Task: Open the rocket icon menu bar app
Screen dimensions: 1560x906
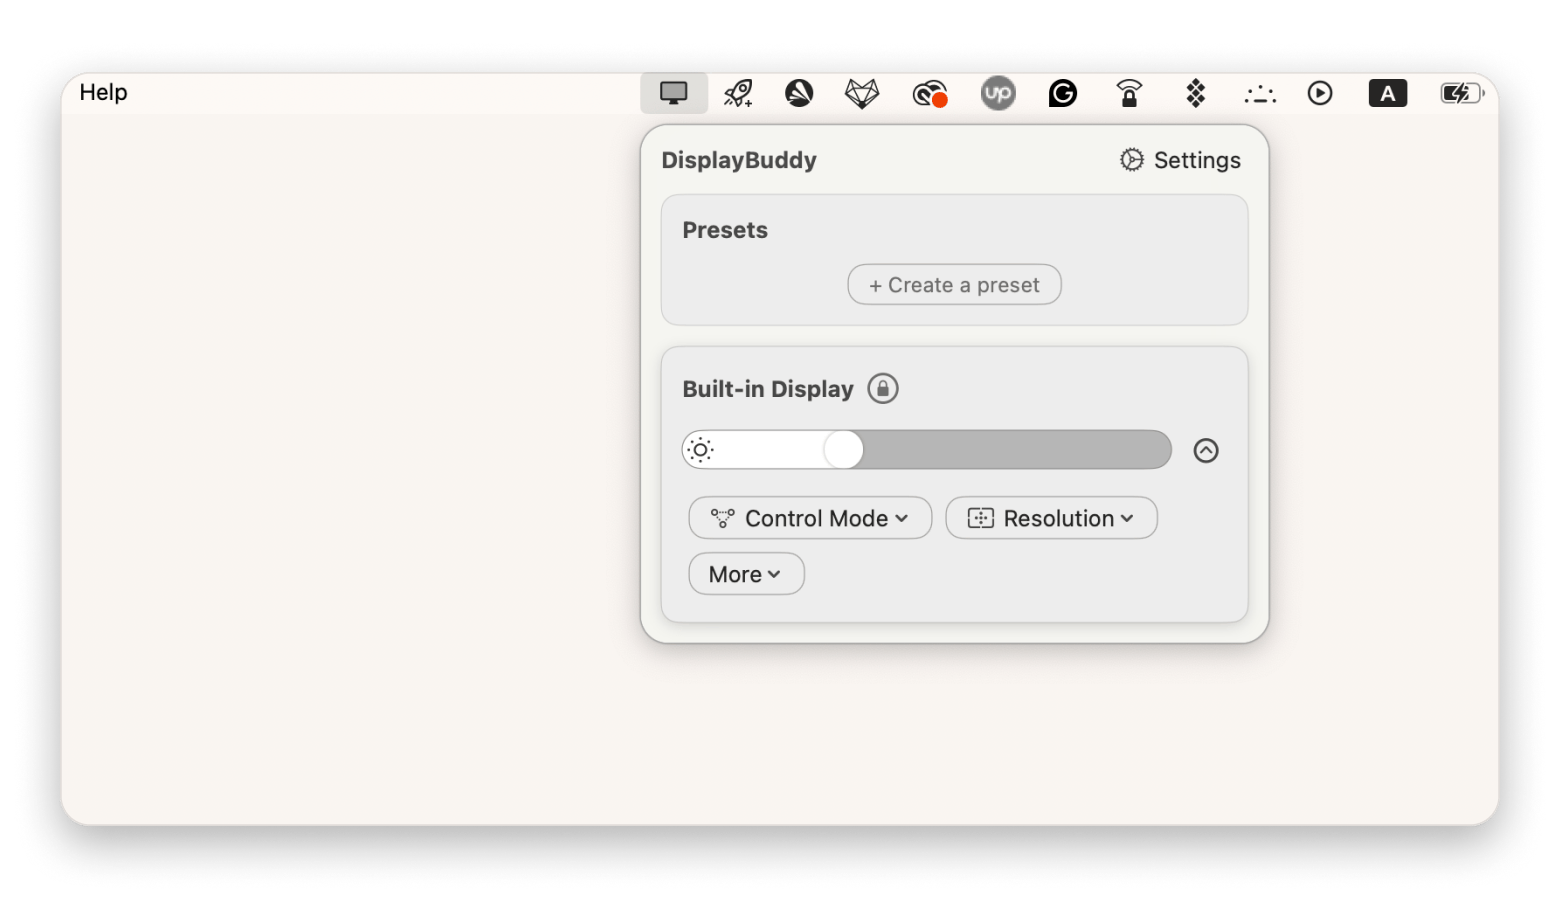Action: pyautogui.click(x=738, y=93)
